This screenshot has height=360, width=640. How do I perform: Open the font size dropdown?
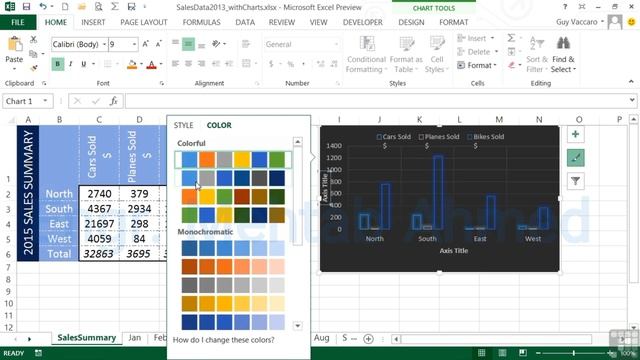click(134, 44)
